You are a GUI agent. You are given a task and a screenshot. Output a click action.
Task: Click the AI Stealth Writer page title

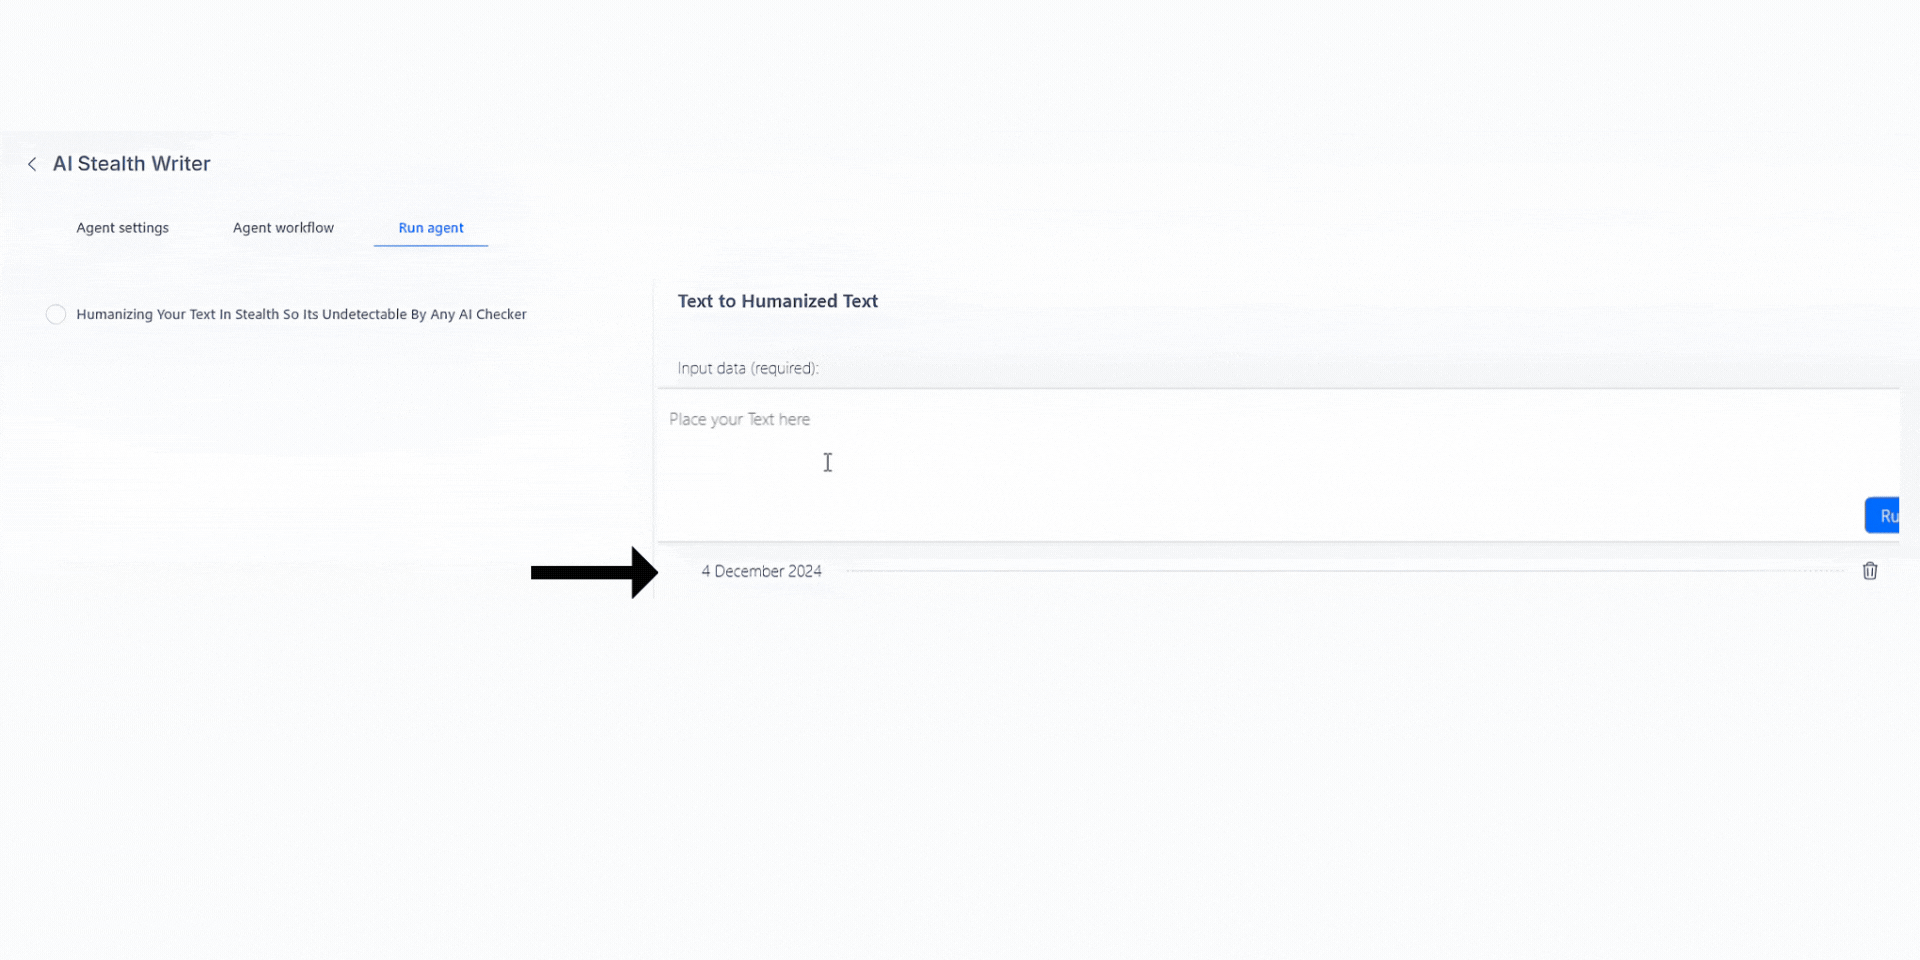point(131,164)
